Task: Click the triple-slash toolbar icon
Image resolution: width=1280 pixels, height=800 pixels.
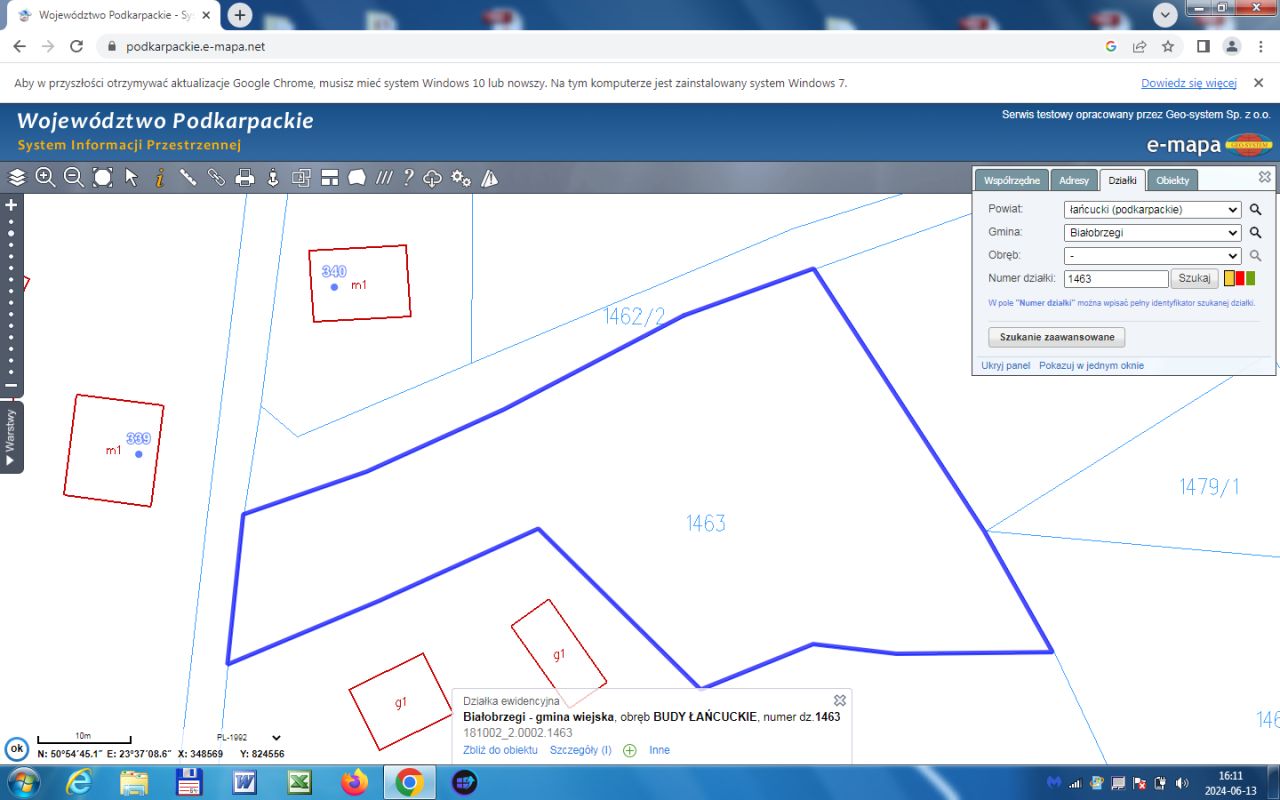Action: click(x=384, y=178)
